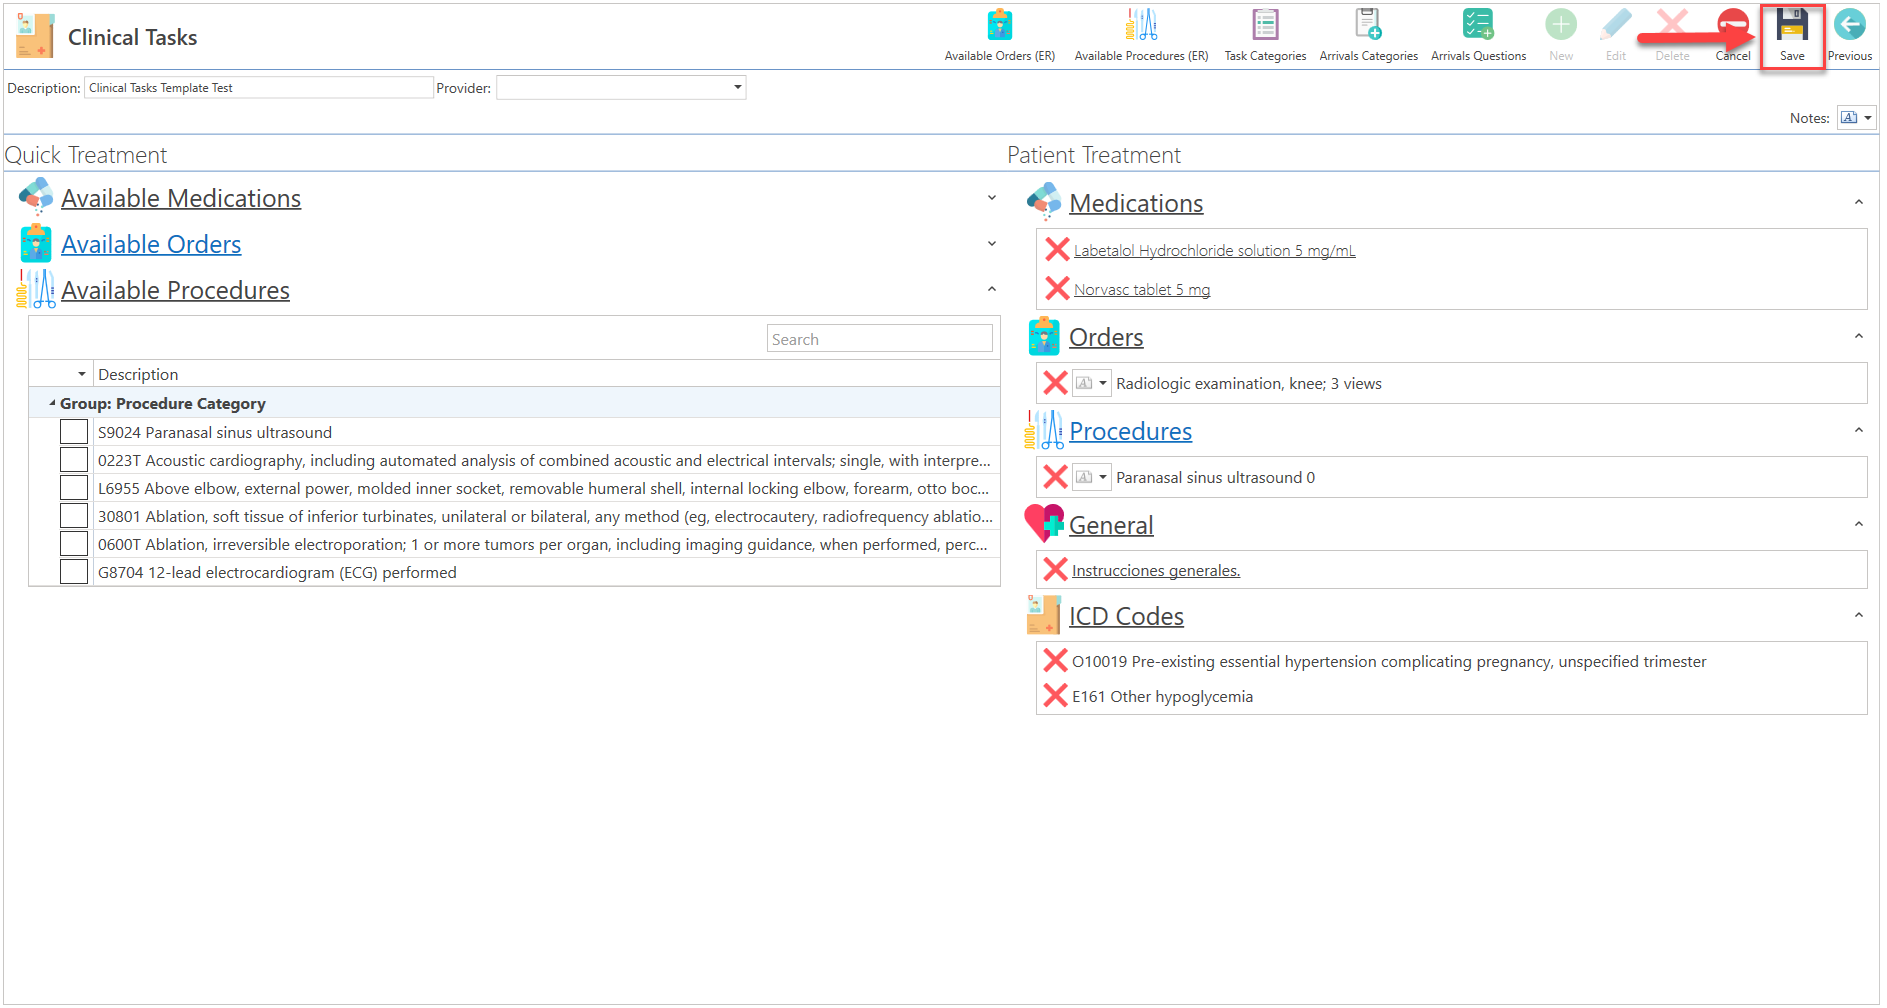
Task: Click the Procedures section instruments icon
Action: pyautogui.click(x=1044, y=430)
